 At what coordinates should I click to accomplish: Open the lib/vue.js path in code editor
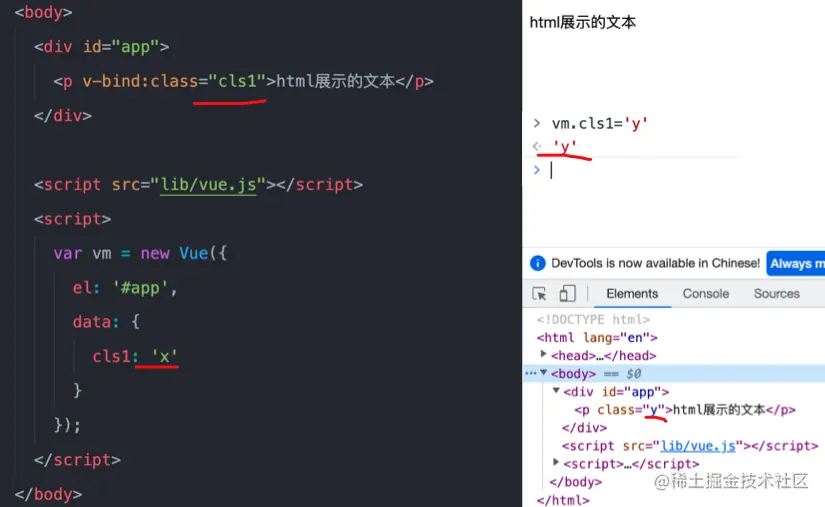pyautogui.click(x=208, y=185)
